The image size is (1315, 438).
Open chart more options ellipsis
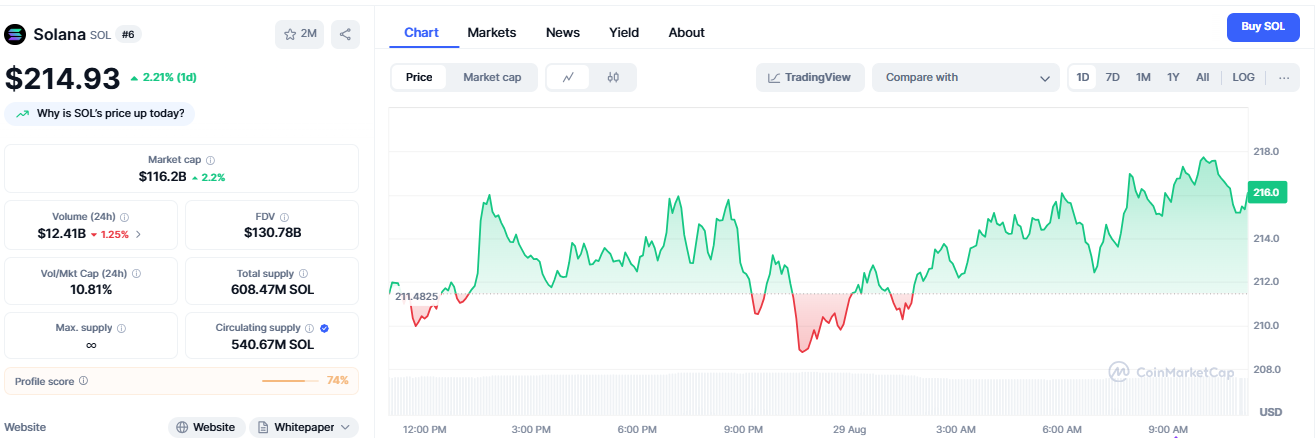pyautogui.click(x=1284, y=77)
